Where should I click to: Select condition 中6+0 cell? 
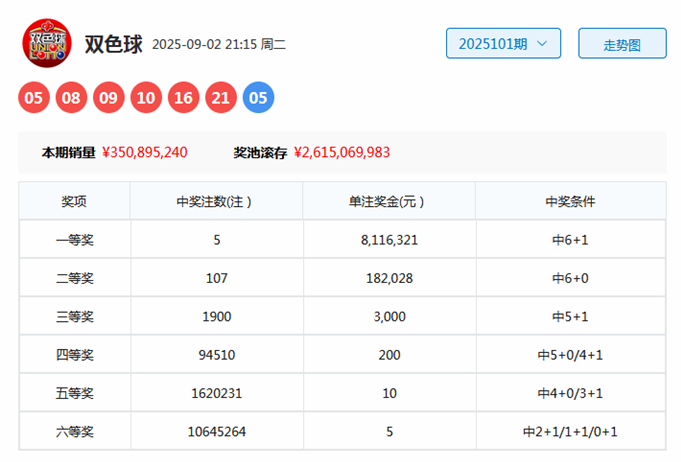(x=570, y=278)
